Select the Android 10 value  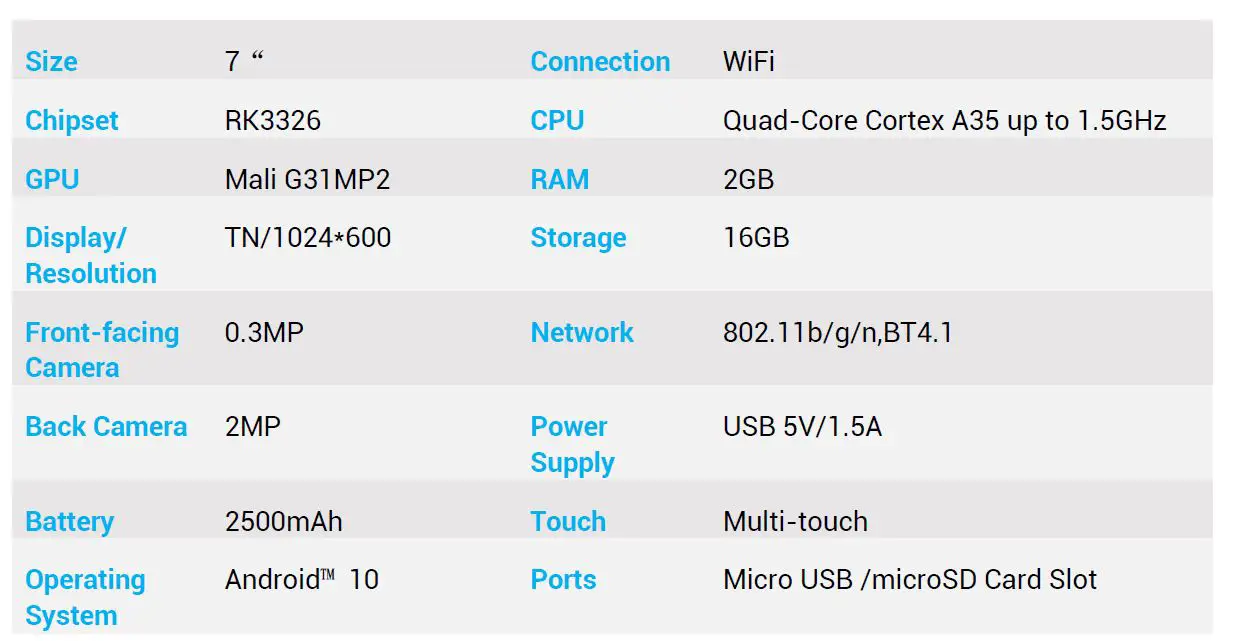point(301,580)
